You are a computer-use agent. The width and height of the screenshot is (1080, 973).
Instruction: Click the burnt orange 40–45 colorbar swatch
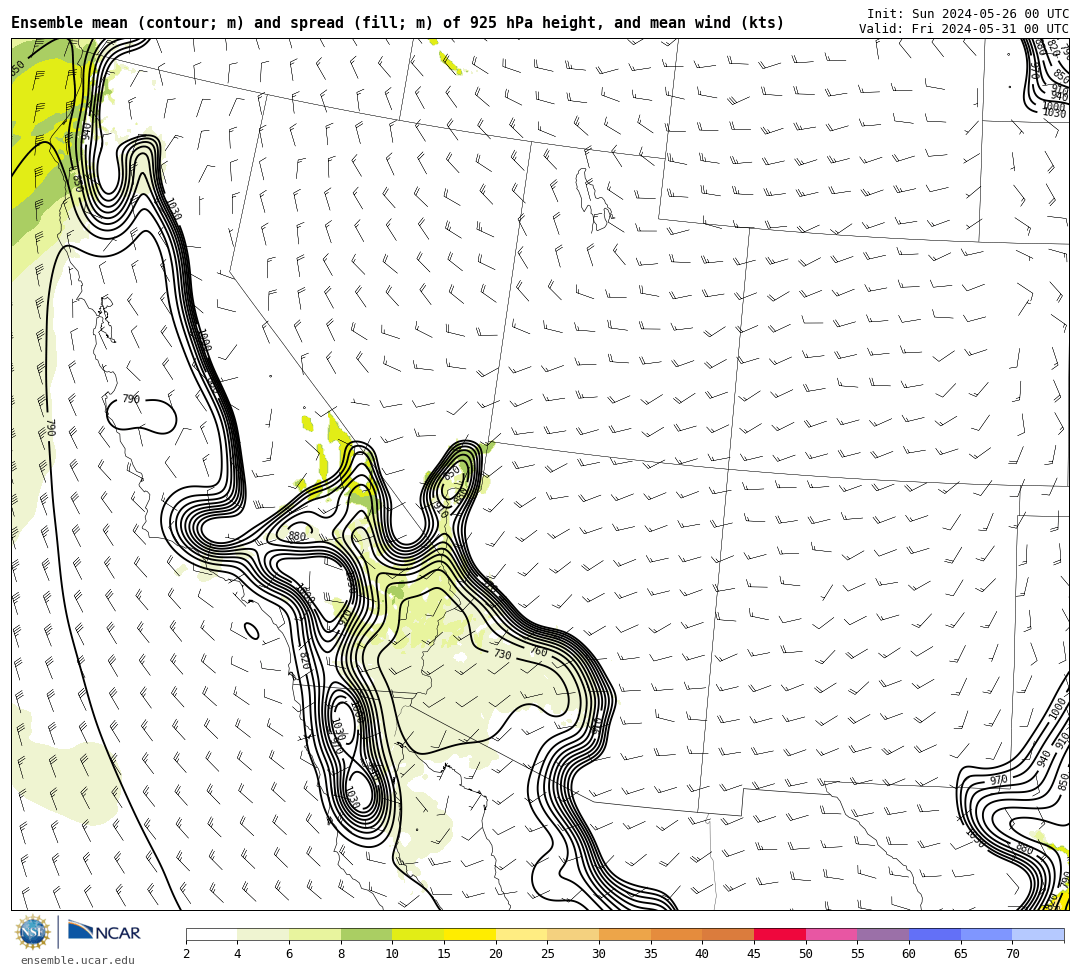click(728, 934)
